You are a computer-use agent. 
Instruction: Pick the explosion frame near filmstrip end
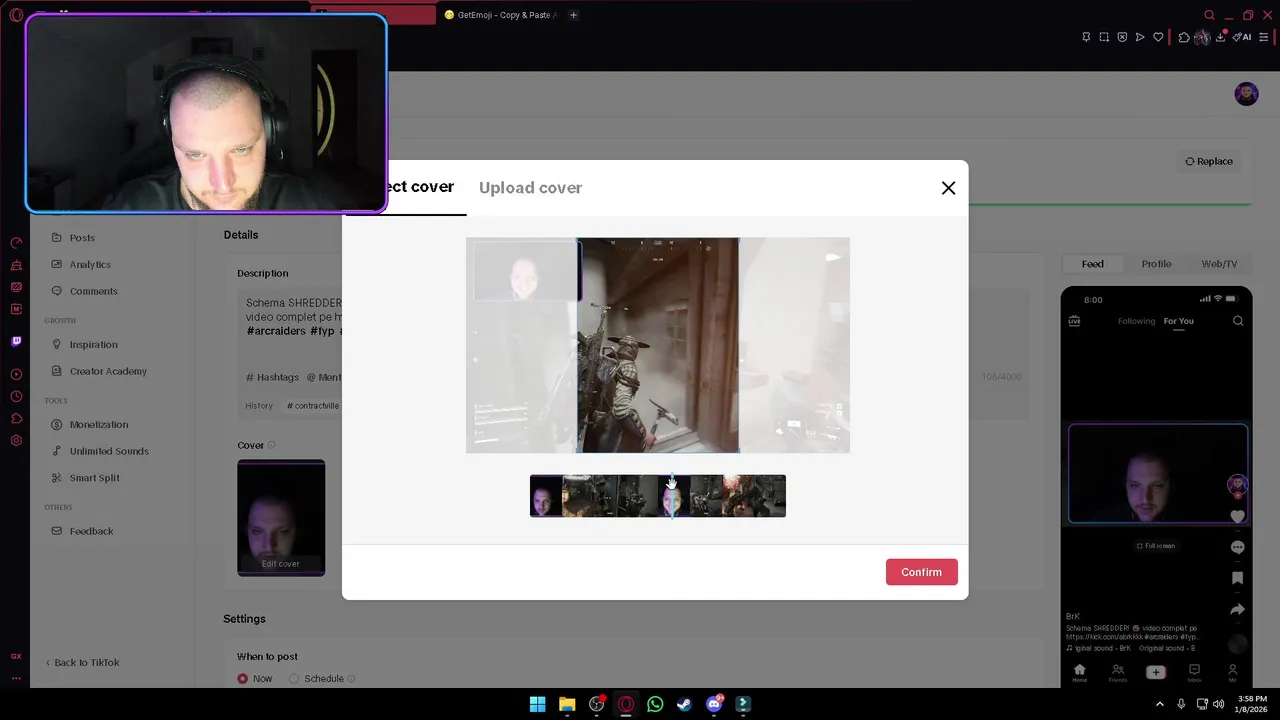pos(738,496)
